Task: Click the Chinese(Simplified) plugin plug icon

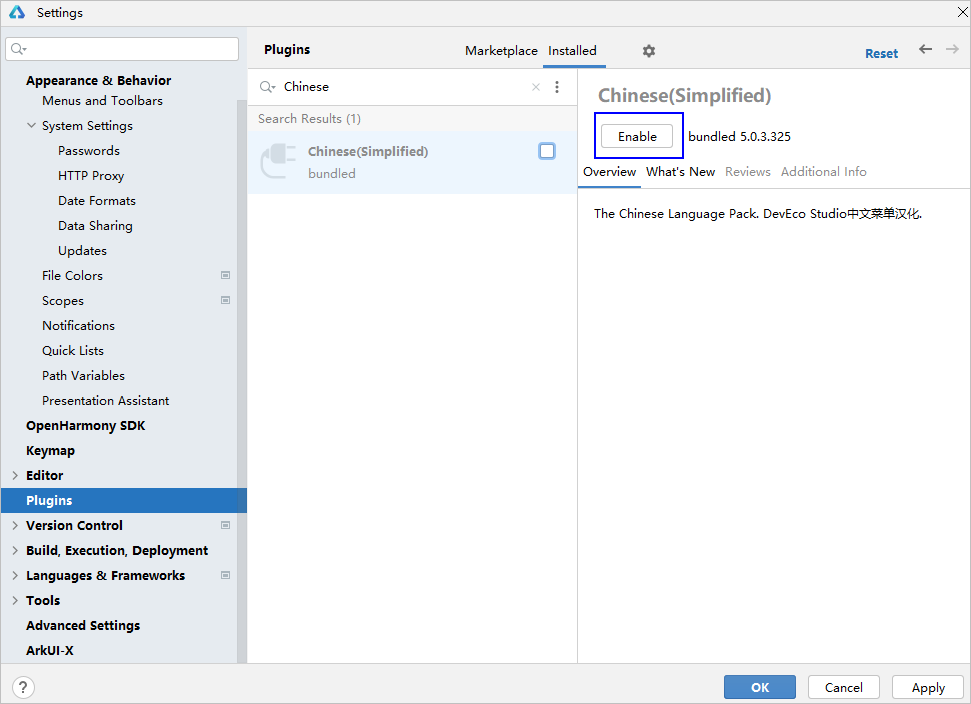Action: click(x=278, y=162)
